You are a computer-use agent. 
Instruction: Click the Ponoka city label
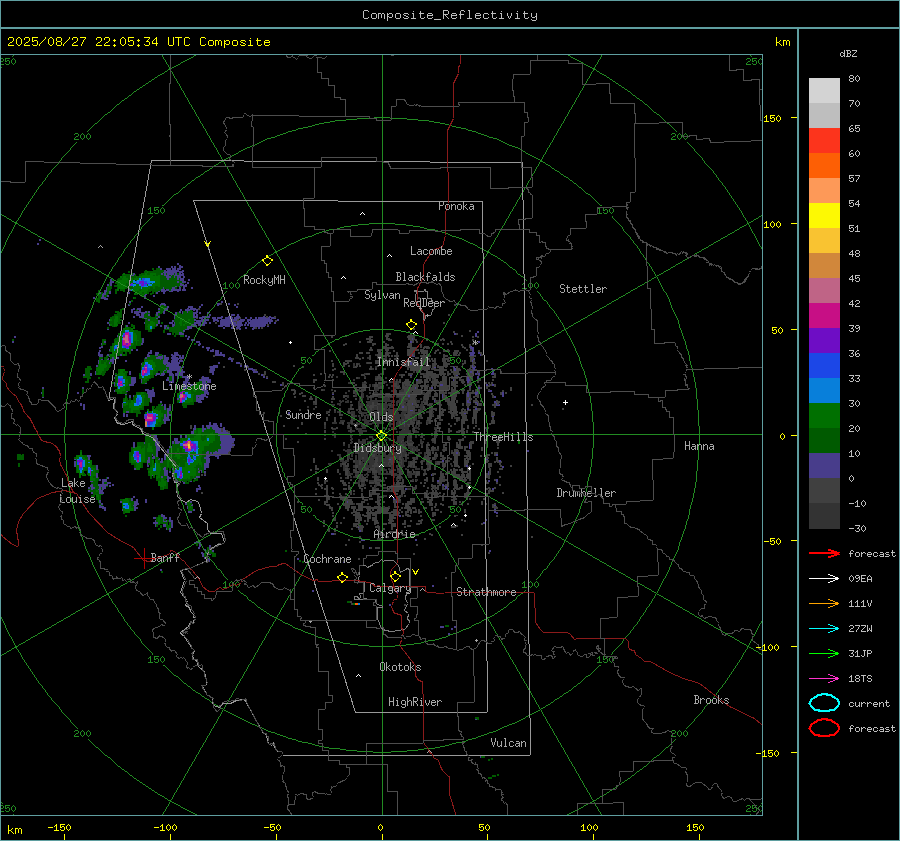tap(456, 206)
